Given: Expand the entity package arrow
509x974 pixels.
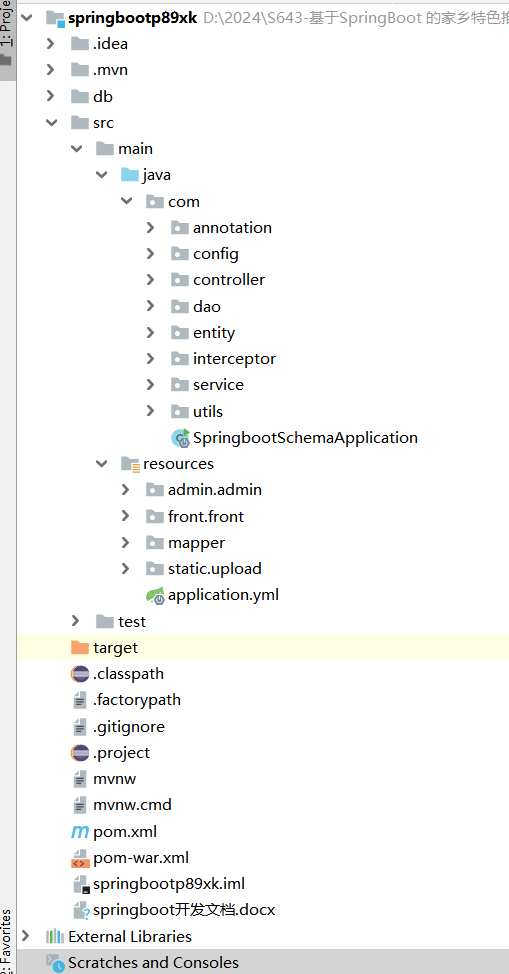Looking at the screenshot, I should pos(150,332).
